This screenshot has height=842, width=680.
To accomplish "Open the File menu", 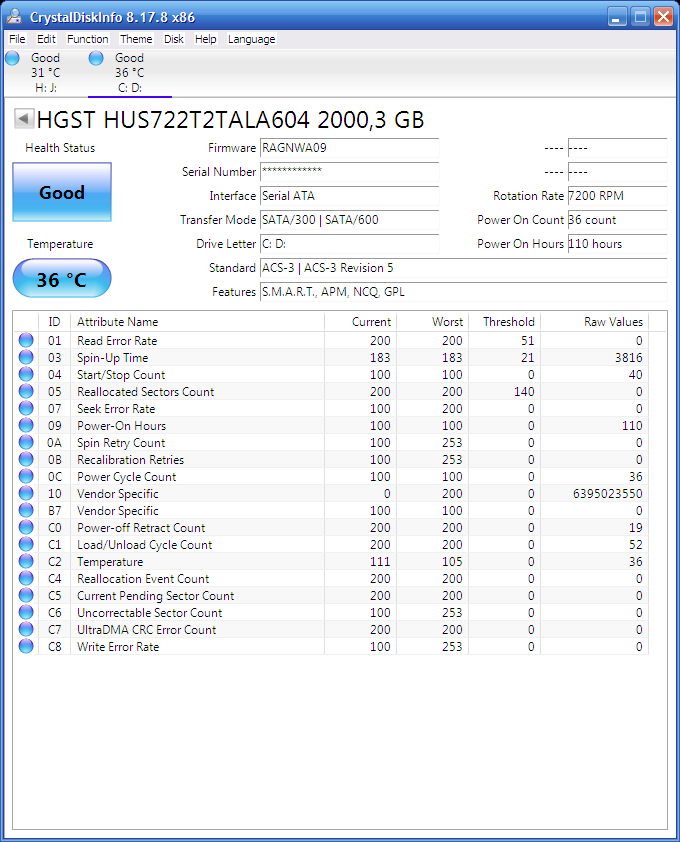I will click(x=17, y=39).
